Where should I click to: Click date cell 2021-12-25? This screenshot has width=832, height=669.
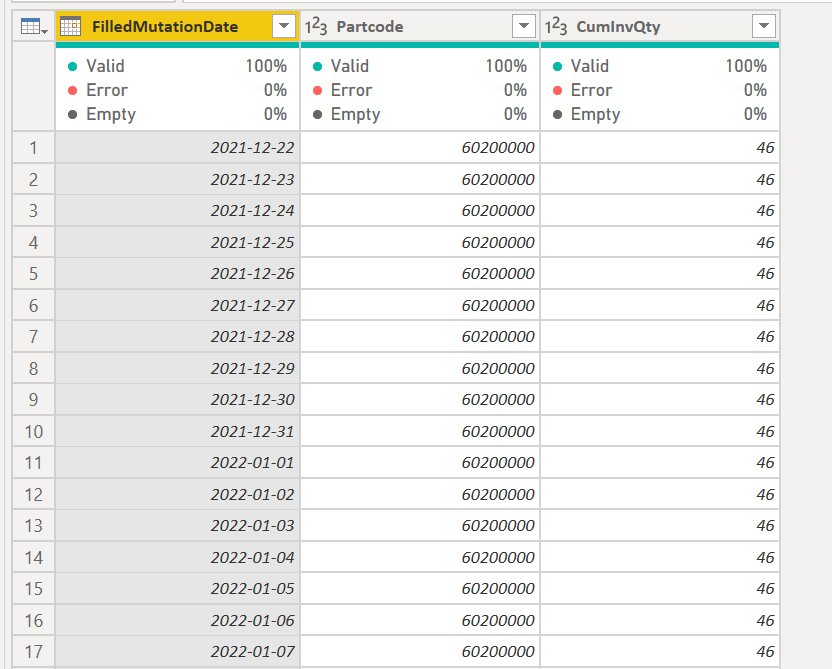[x=178, y=242]
